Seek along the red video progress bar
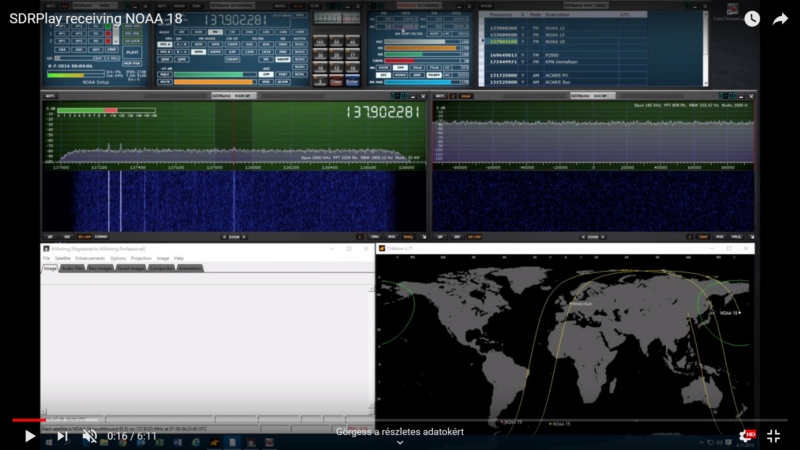The image size is (800, 450). pos(399,420)
